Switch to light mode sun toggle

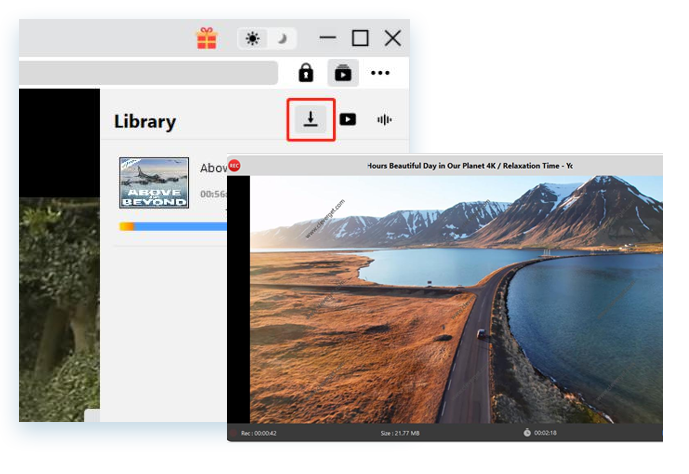252,39
